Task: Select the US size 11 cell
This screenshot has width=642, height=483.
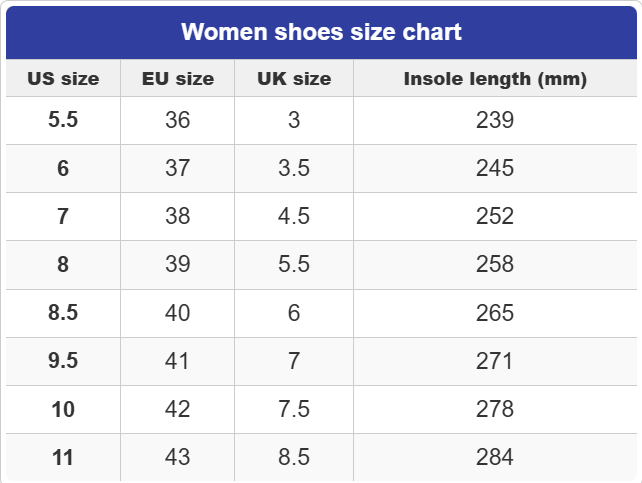Action: point(63,457)
